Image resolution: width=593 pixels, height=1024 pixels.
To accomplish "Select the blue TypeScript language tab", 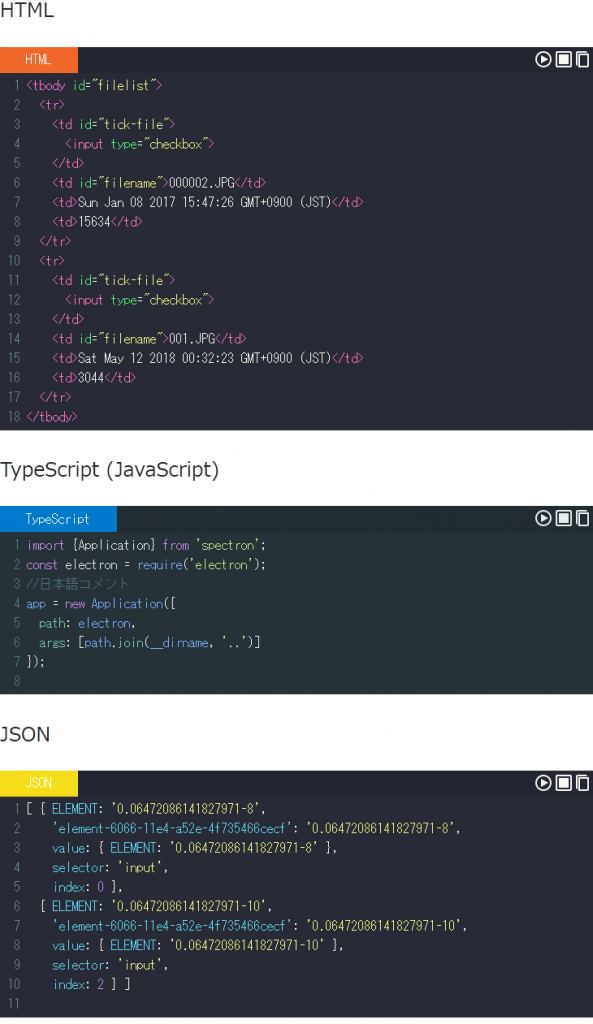I will point(58,519).
